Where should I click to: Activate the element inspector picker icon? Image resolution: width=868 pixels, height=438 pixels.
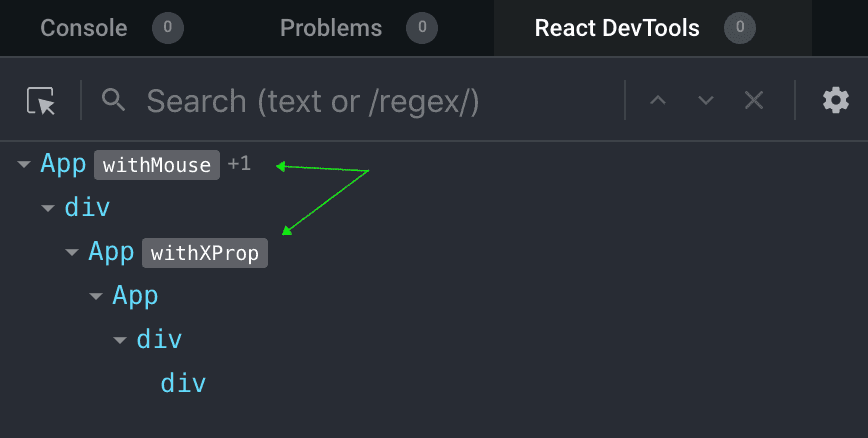coord(41,100)
